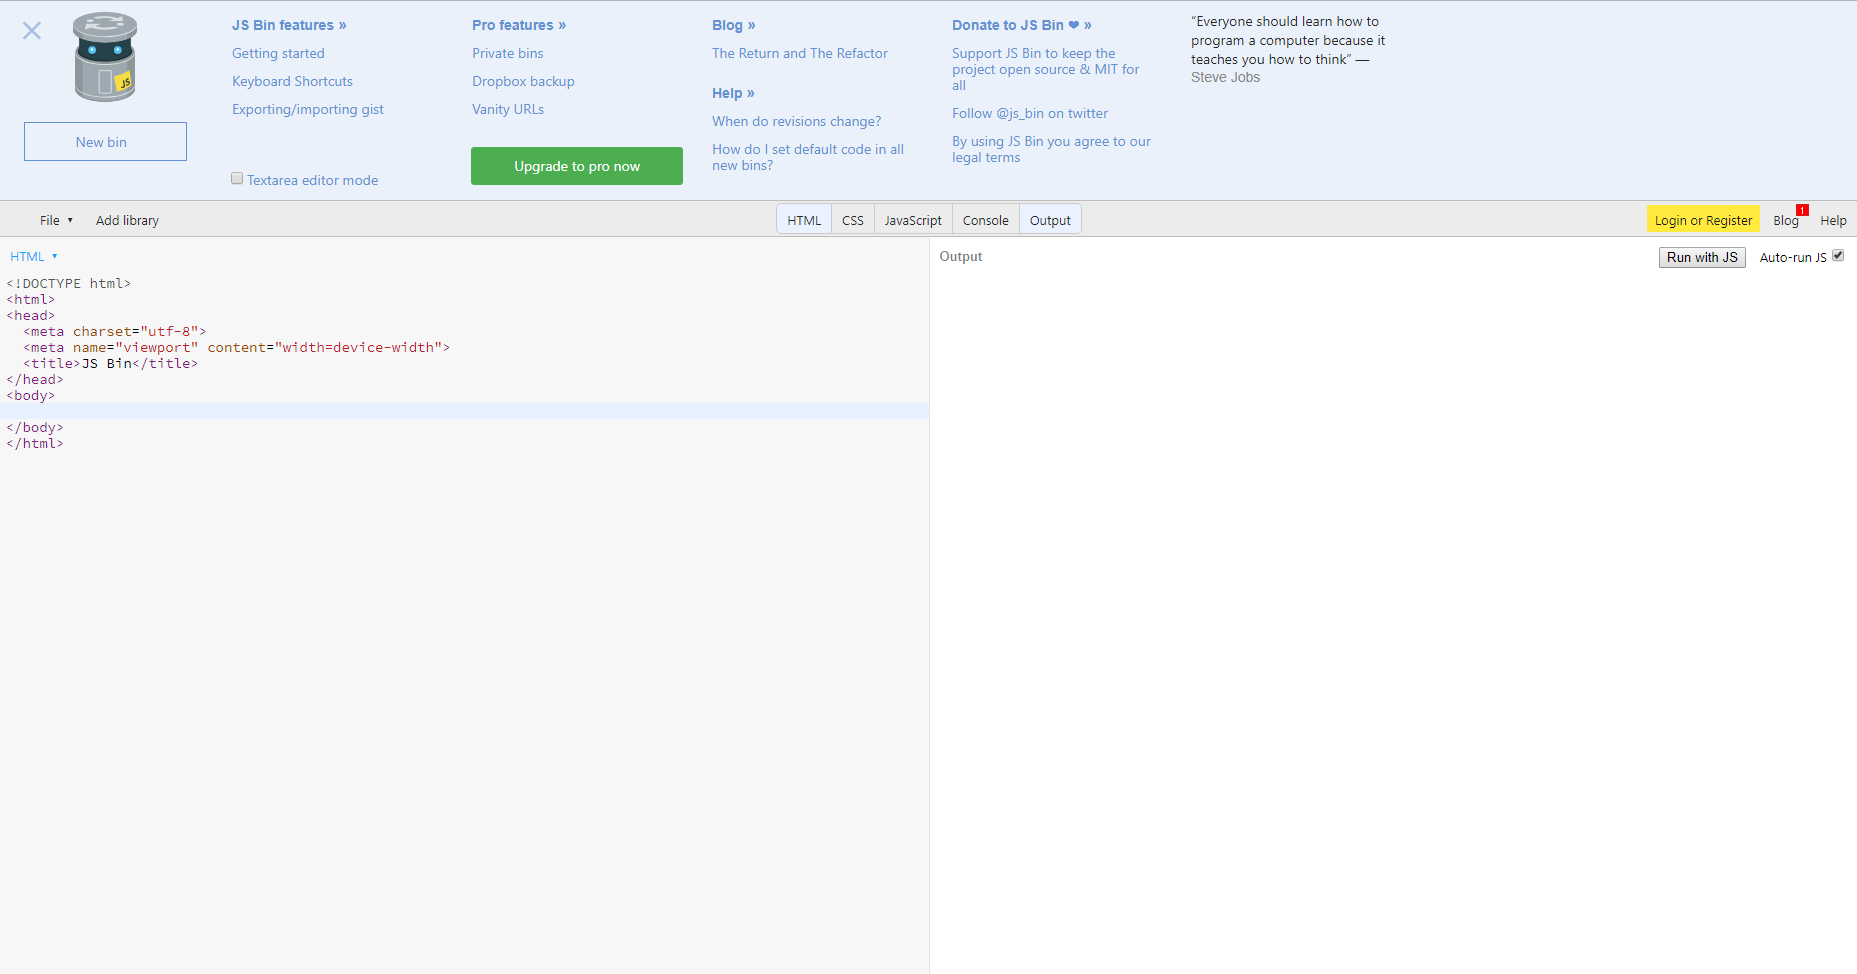Click Run with JS button

[x=1702, y=257]
